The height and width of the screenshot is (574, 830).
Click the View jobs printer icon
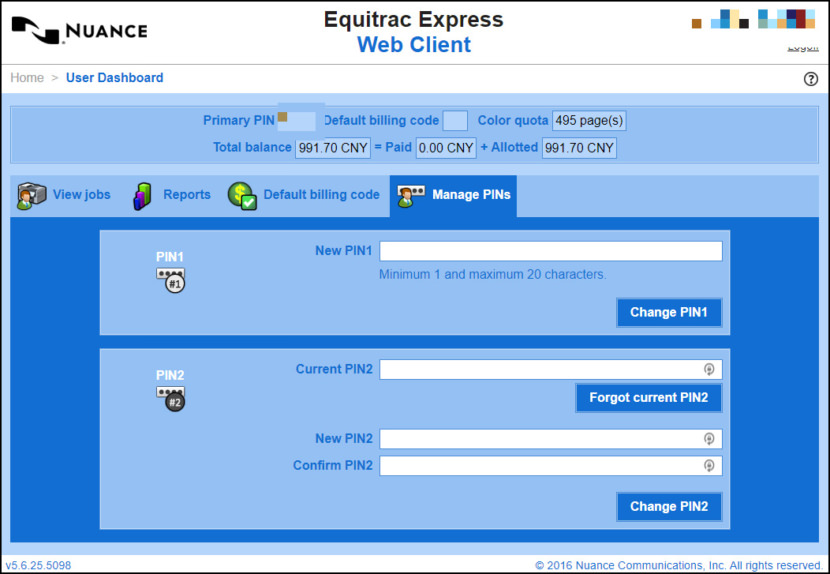[31, 196]
